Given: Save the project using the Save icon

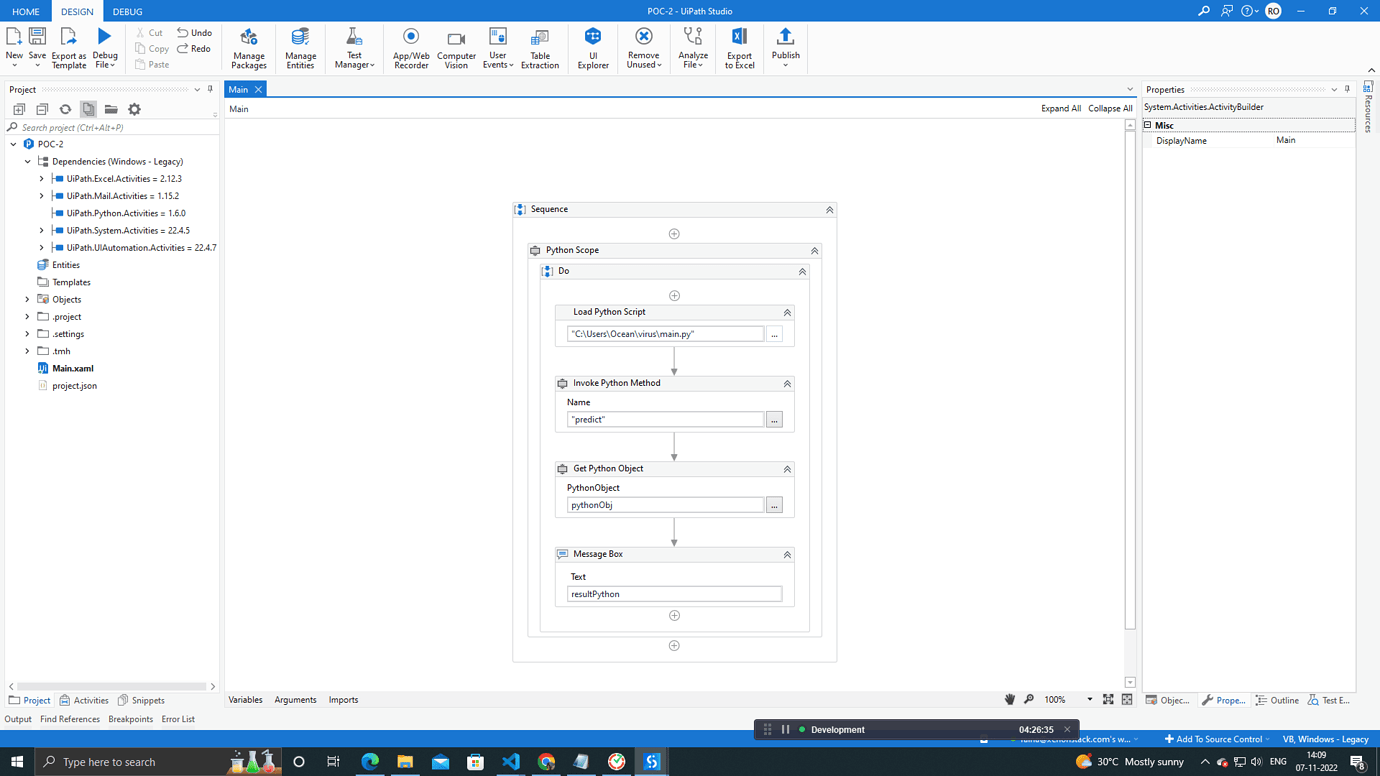Looking at the screenshot, I should (x=37, y=37).
